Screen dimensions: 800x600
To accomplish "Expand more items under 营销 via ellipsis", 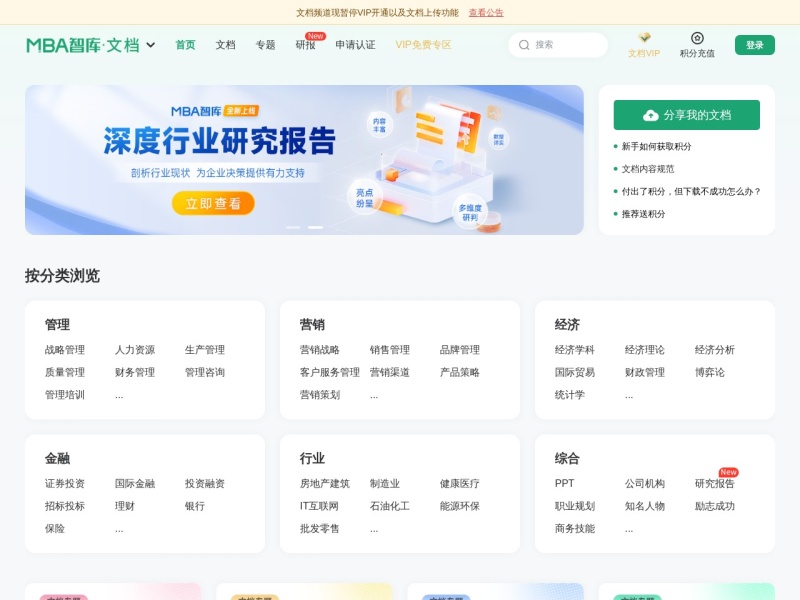I will click(x=374, y=395).
